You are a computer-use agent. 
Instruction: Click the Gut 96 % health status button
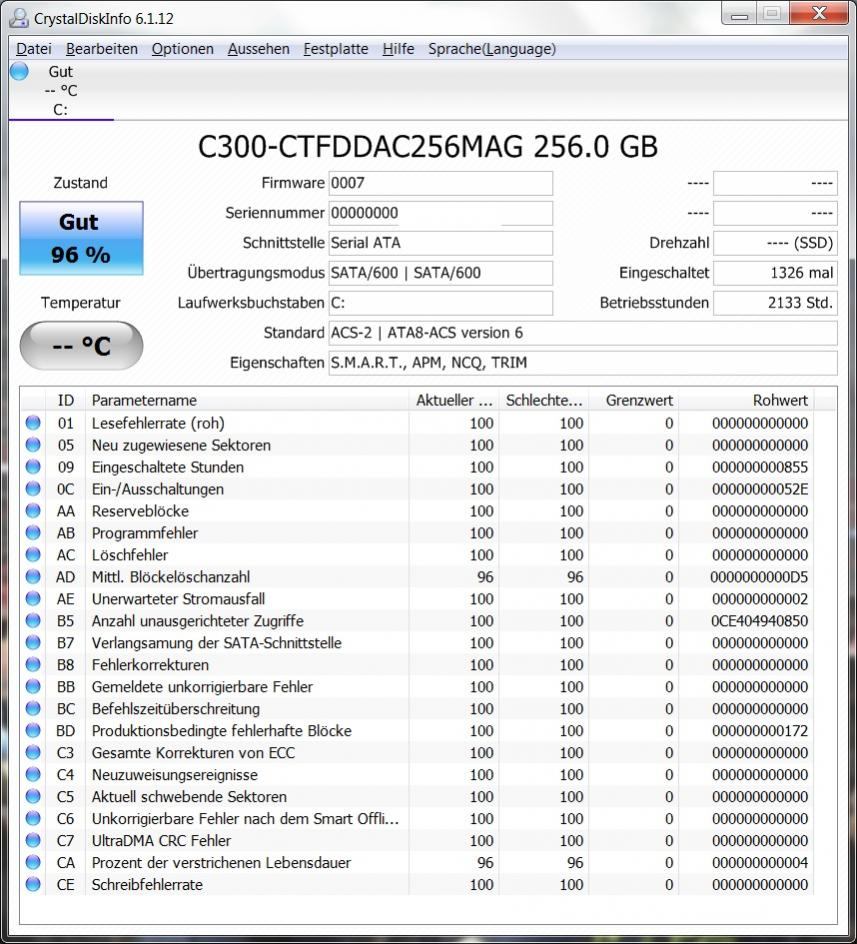[x=81, y=238]
